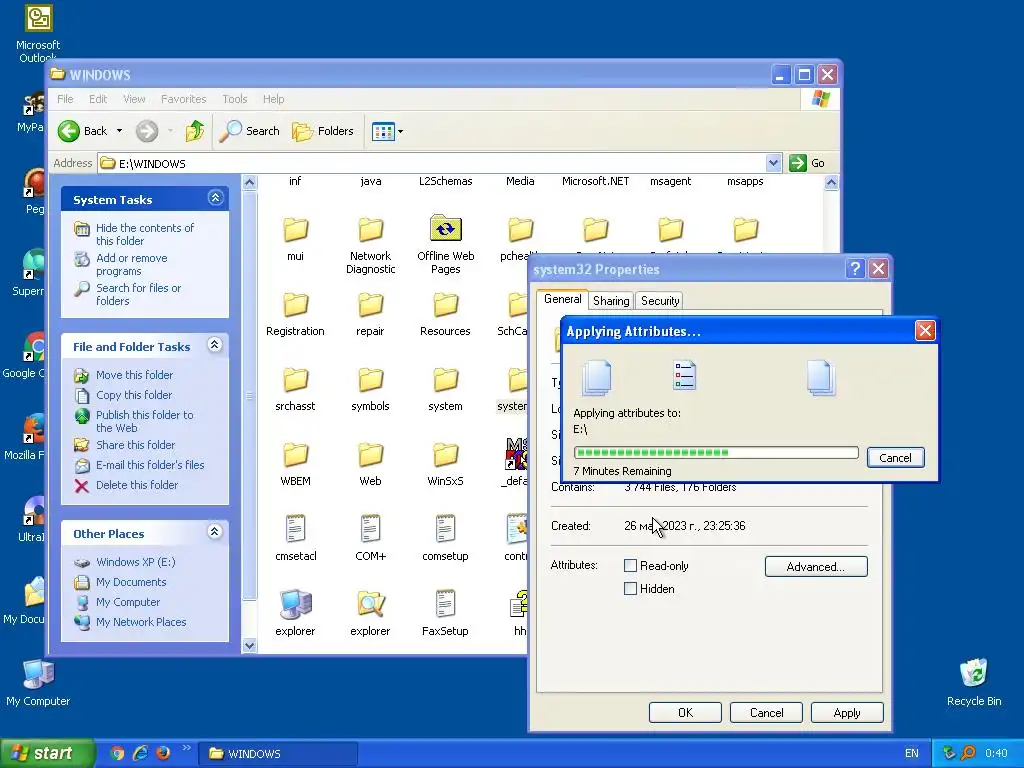Click Copy this folder
This screenshot has height=768, width=1024.
click(x=134, y=395)
